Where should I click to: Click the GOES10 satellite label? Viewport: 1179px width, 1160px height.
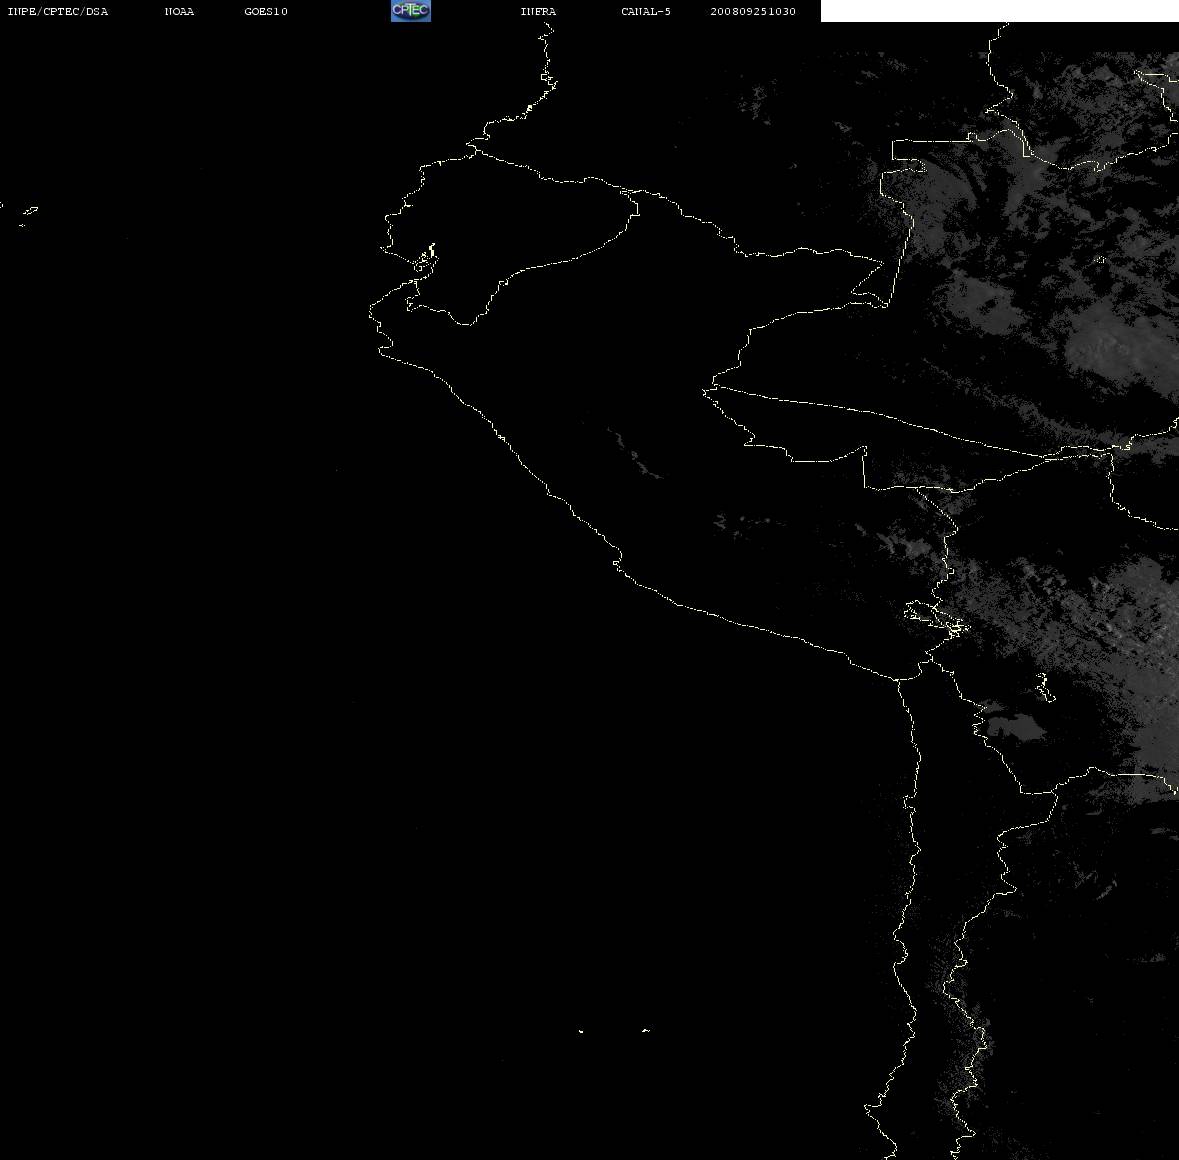click(x=265, y=11)
